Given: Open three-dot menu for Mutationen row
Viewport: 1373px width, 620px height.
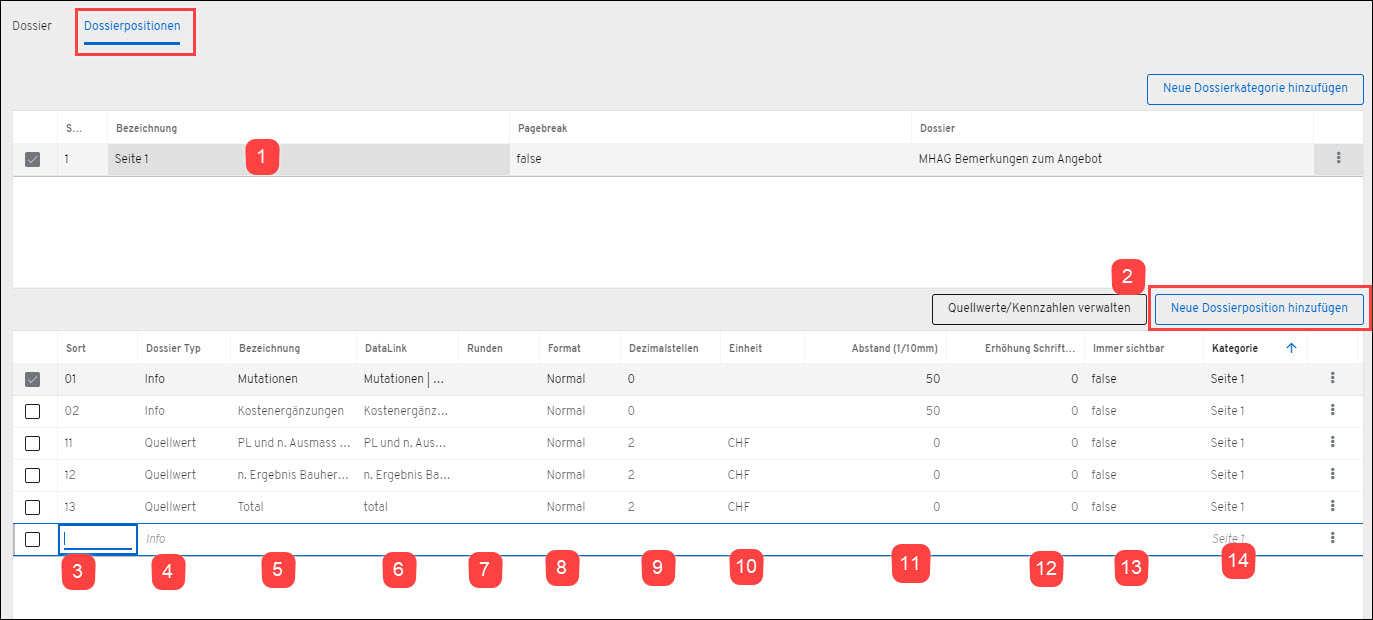Looking at the screenshot, I should point(1332,378).
